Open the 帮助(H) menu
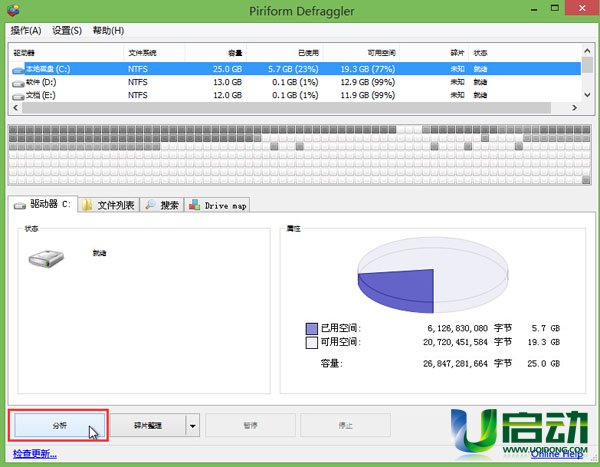 click(108, 31)
